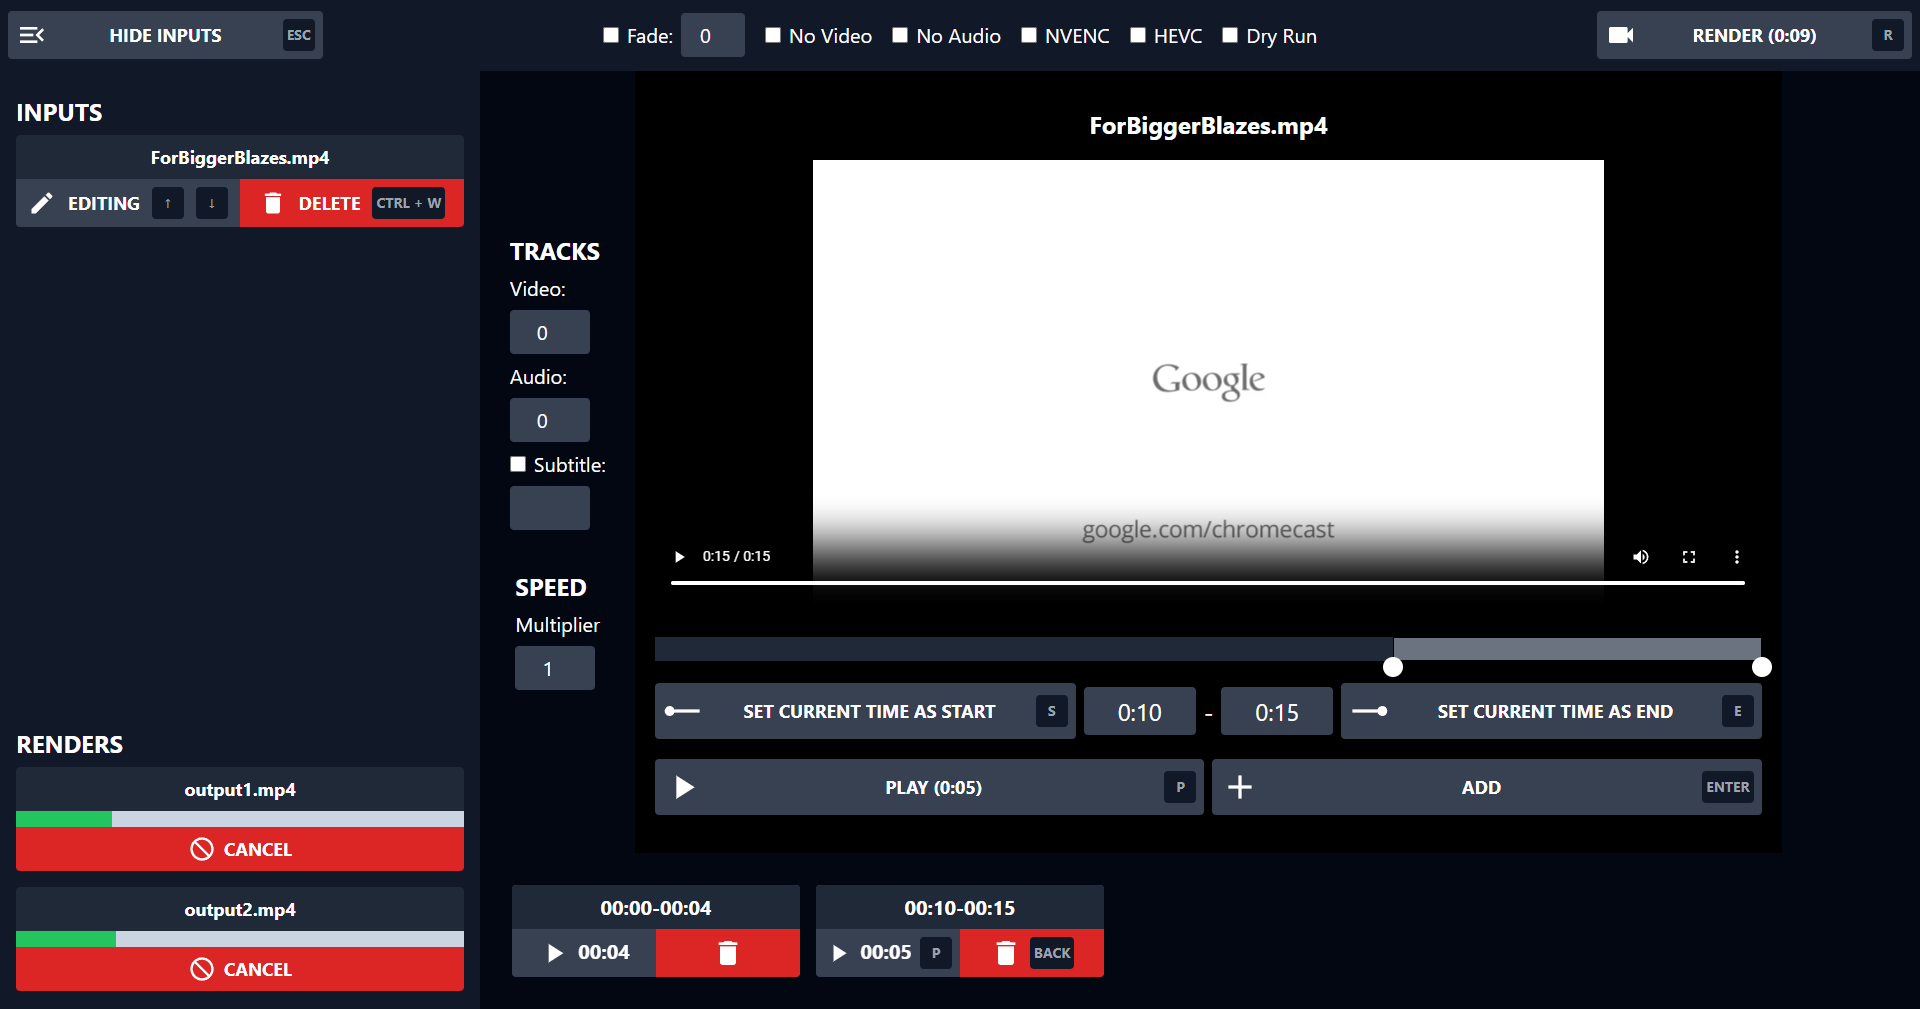Viewport: 1920px width, 1009px height.
Task: Click the Subtitle track input field
Action: click(550, 508)
